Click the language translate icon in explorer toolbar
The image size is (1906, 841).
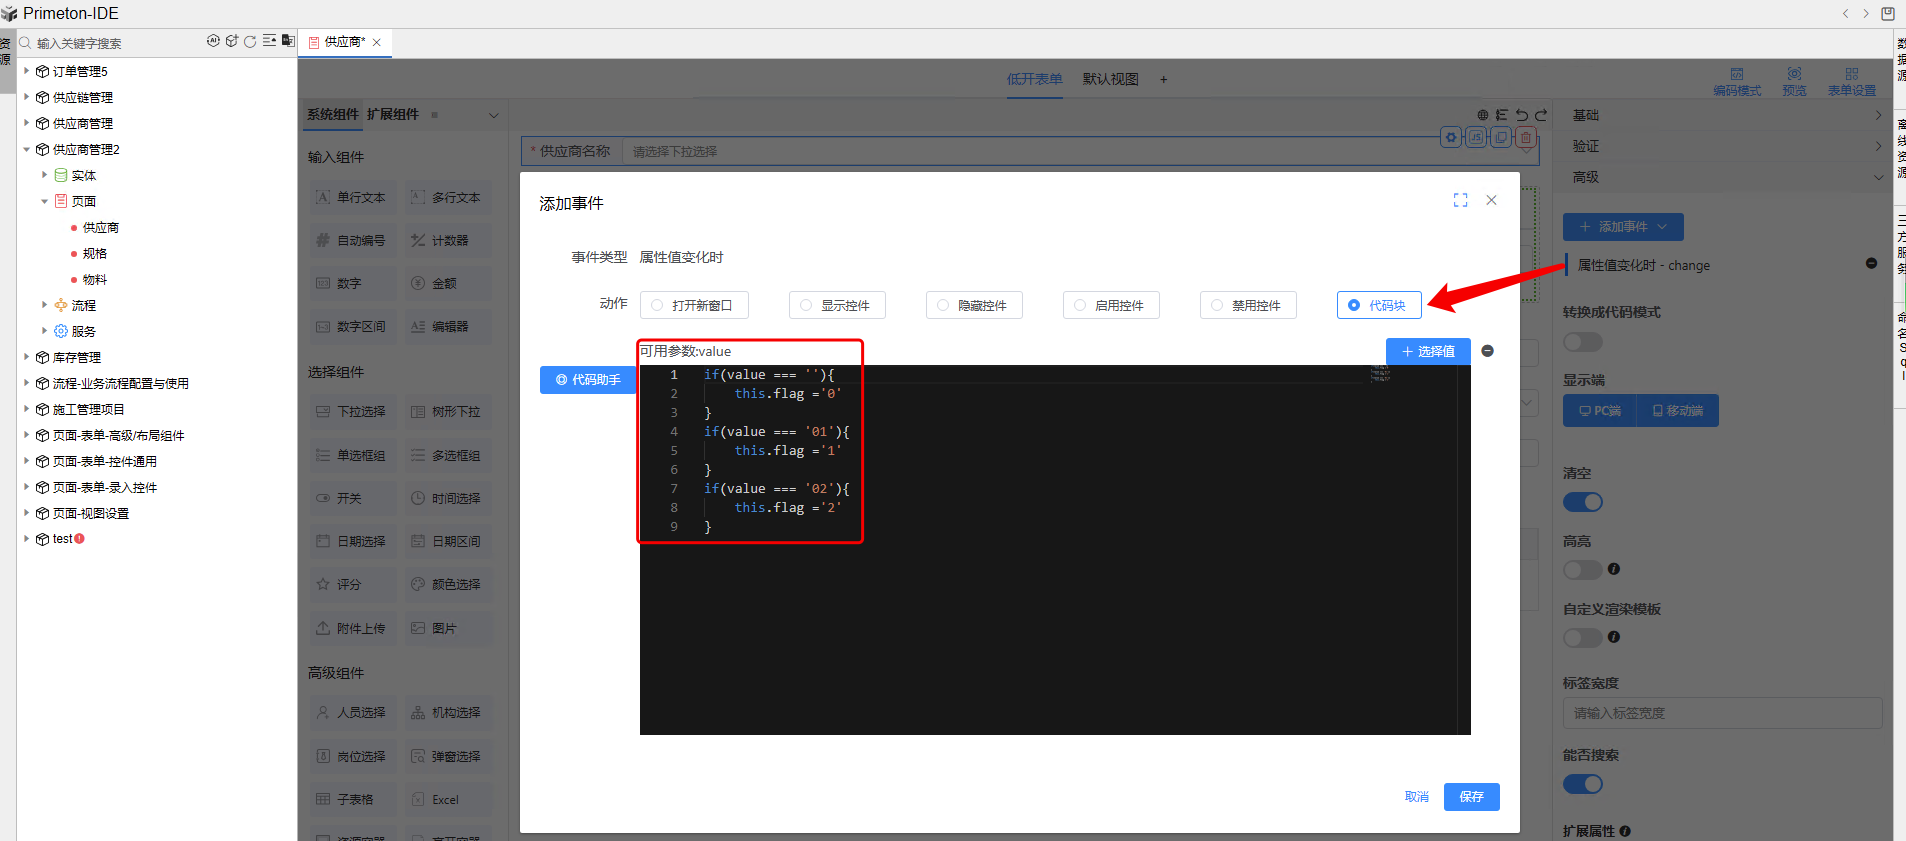click(x=288, y=41)
